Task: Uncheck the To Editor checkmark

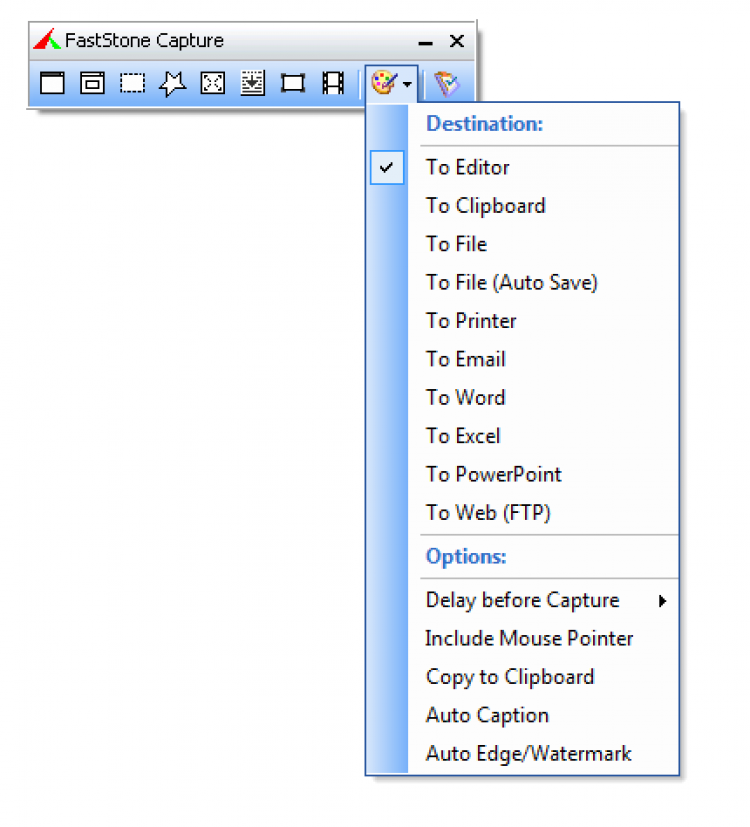Action: coord(387,168)
